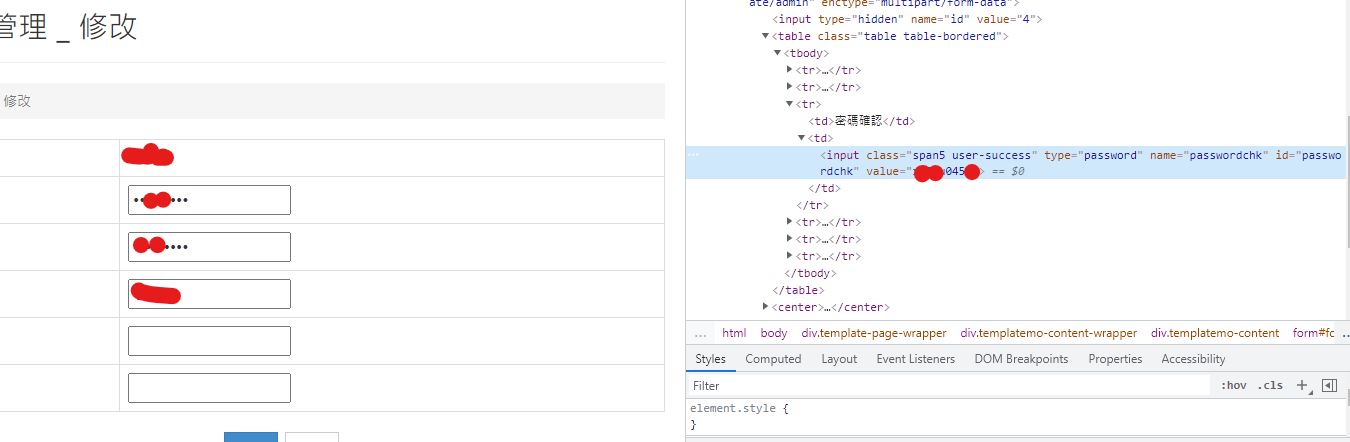Collapse the tbody node in DOM tree
This screenshot has width=1350, height=442.
(x=778, y=53)
